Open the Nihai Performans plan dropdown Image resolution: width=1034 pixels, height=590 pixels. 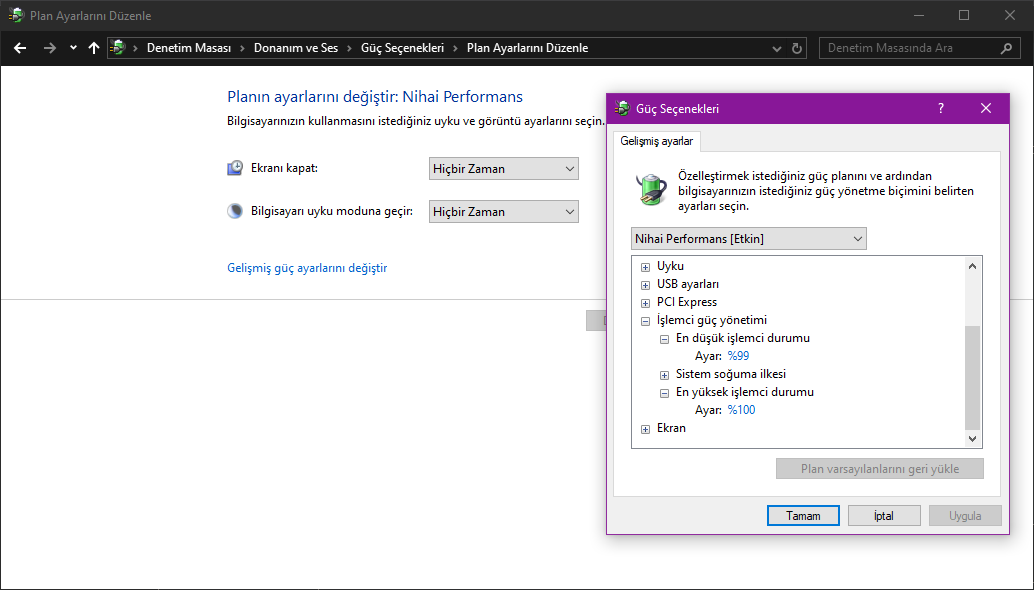pyautogui.click(x=749, y=239)
